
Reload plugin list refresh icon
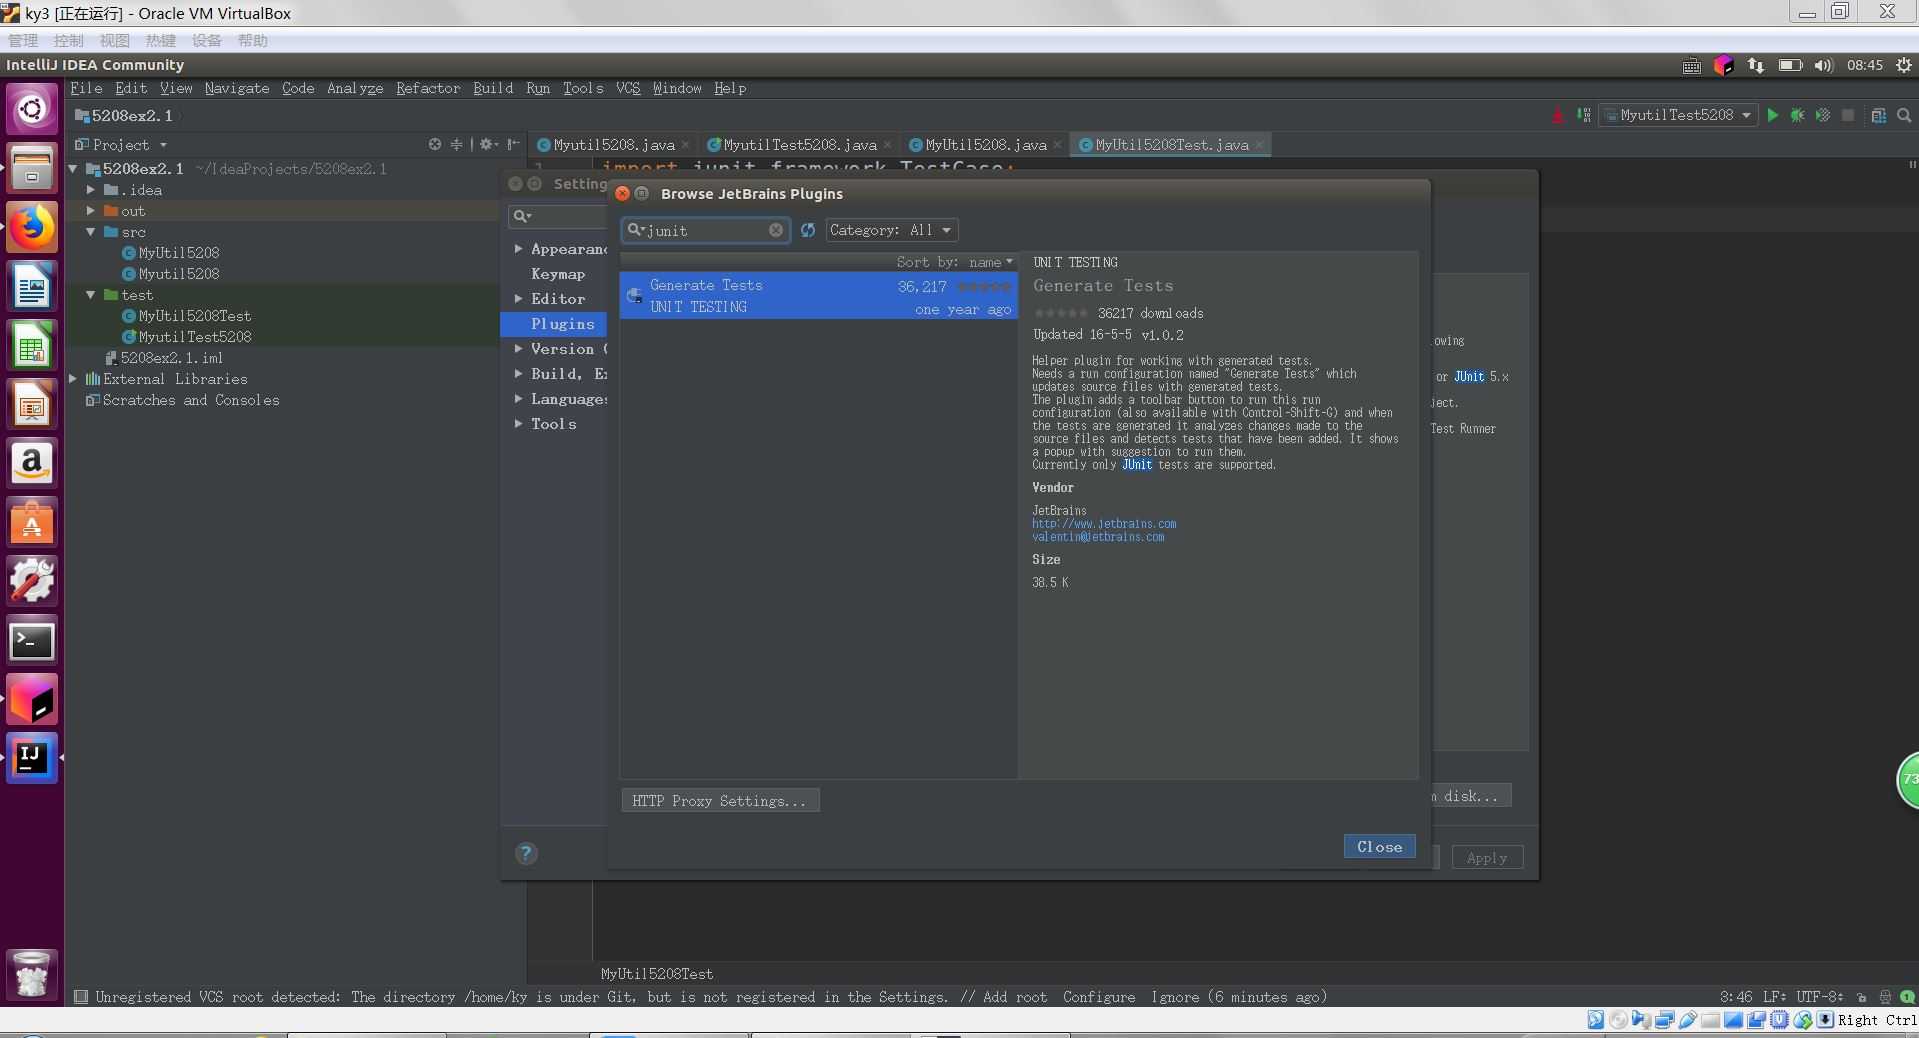point(808,230)
